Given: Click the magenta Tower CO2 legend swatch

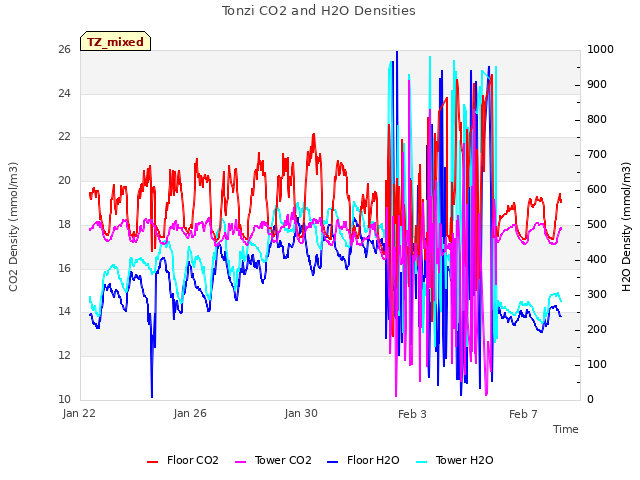Looking at the screenshot, I should (240, 462).
